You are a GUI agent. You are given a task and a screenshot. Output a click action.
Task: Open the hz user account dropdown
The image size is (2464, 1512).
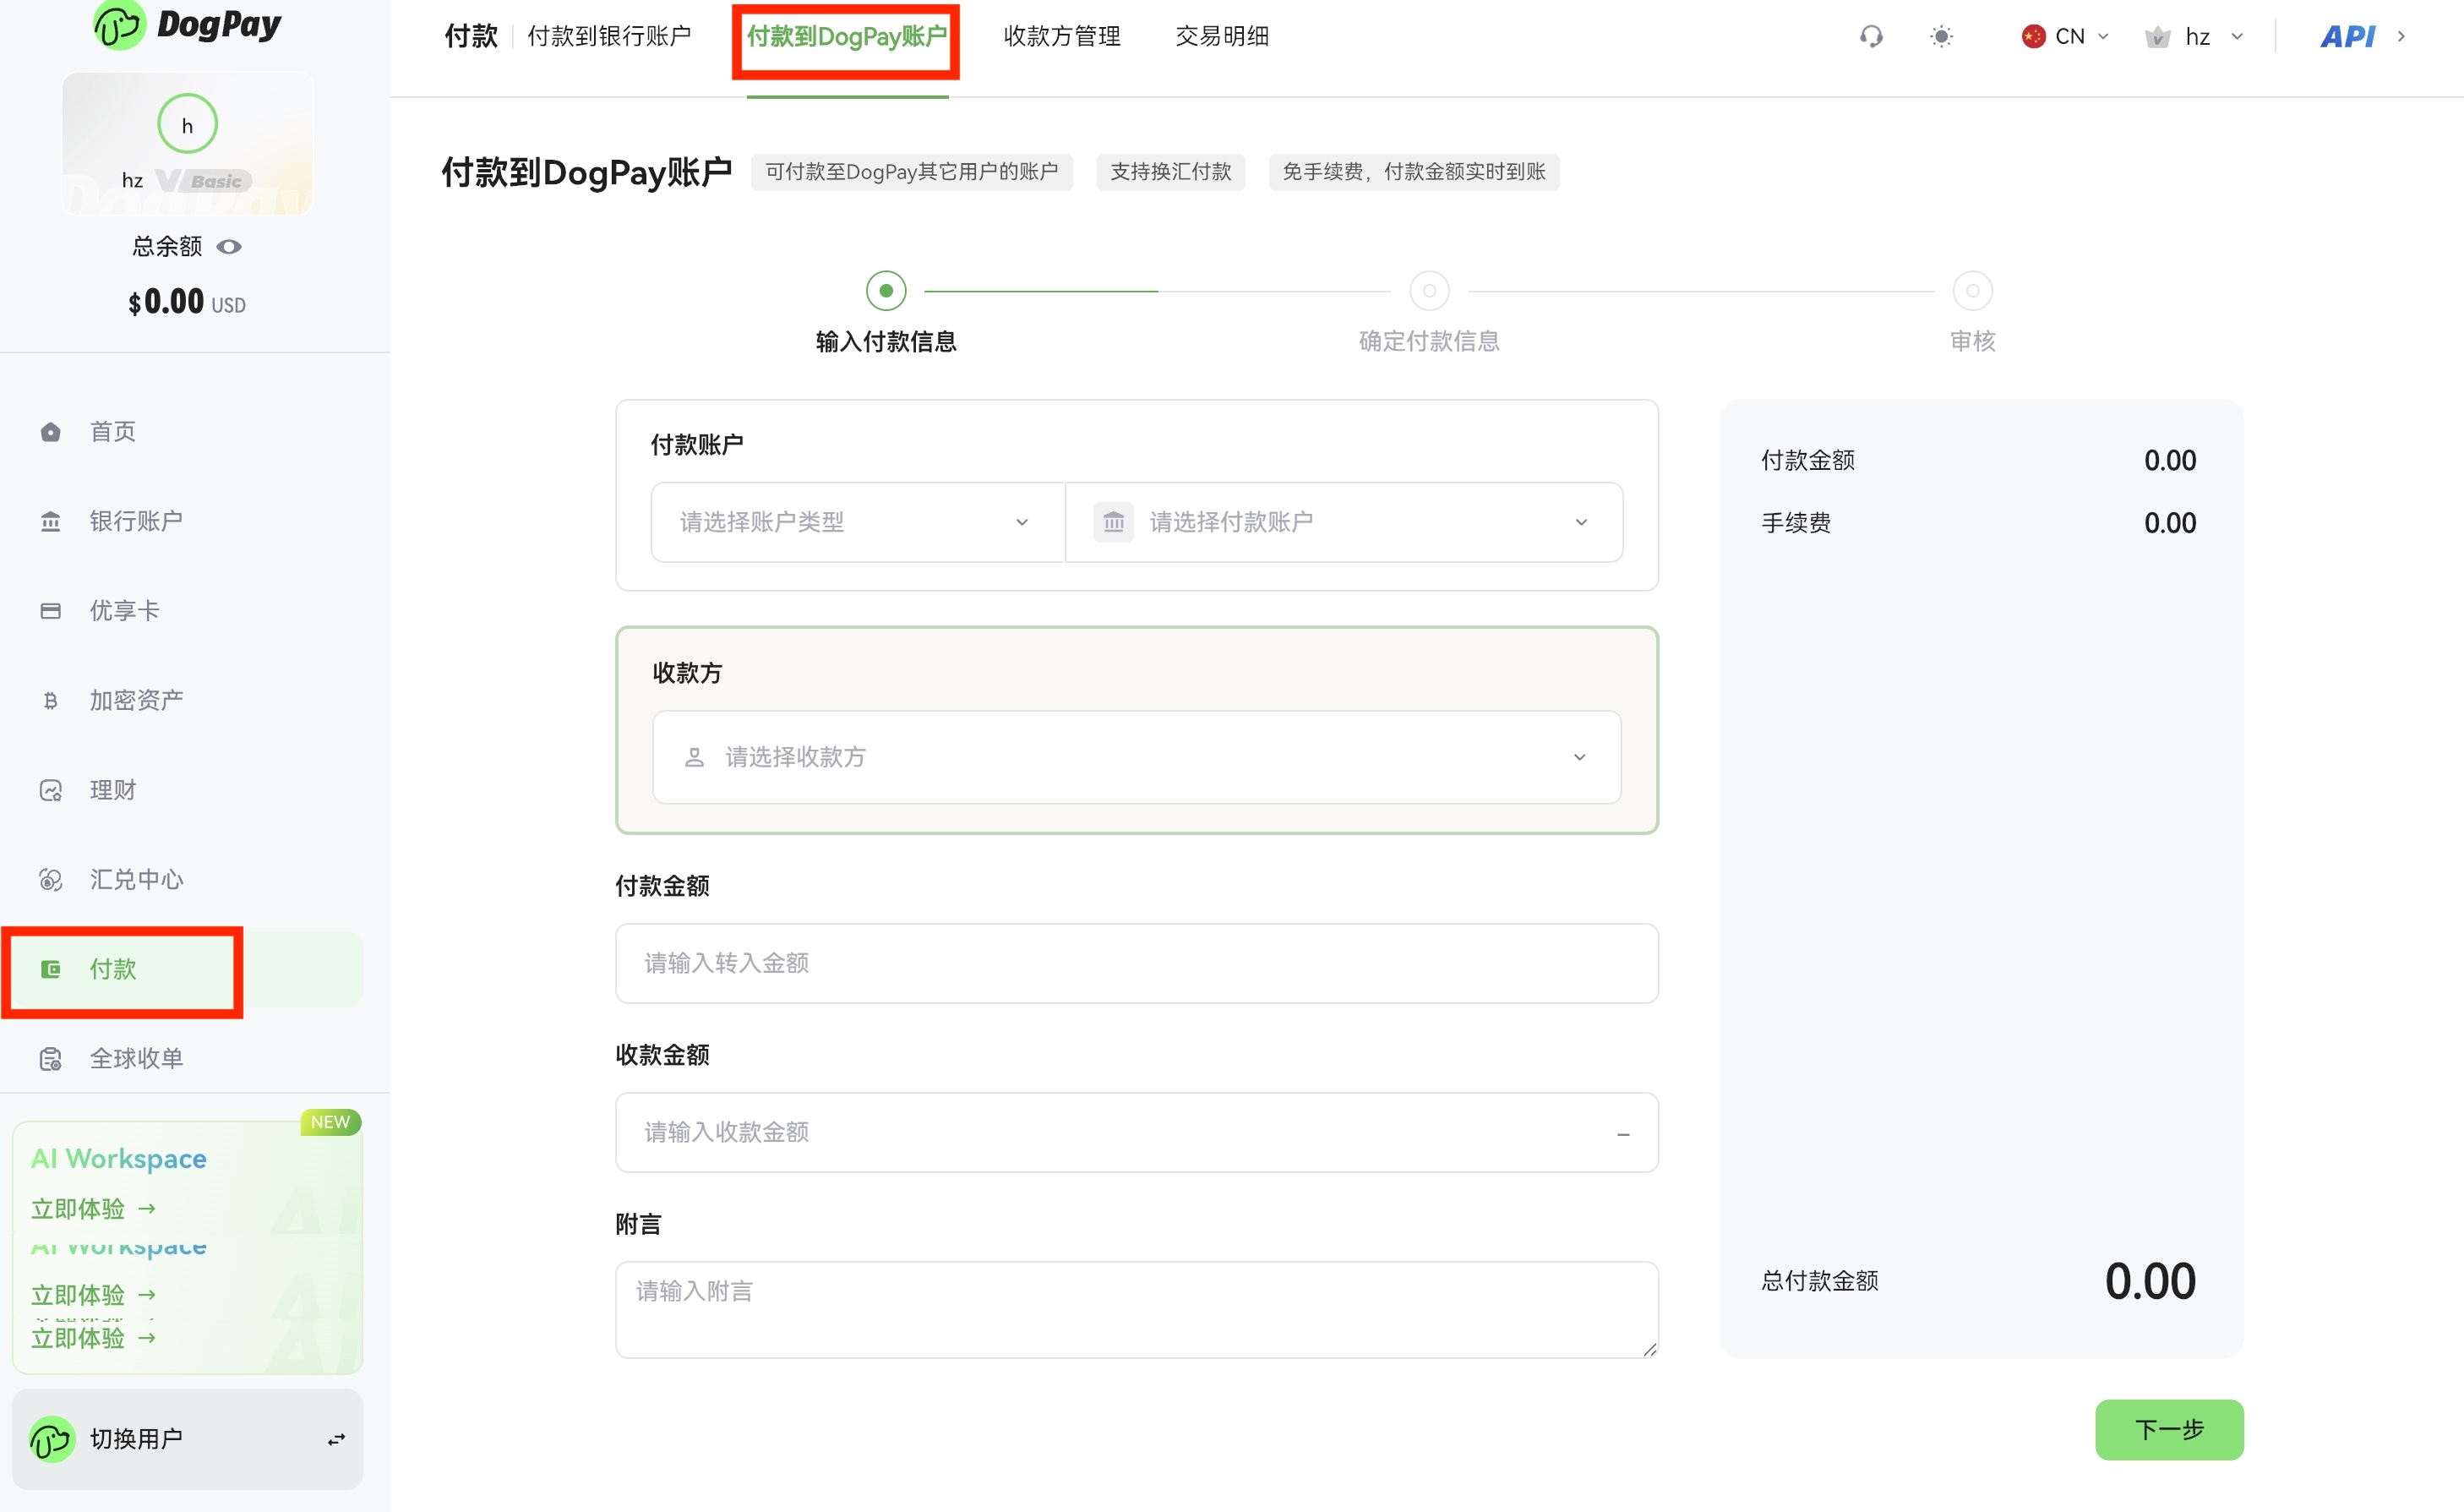click(2195, 37)
